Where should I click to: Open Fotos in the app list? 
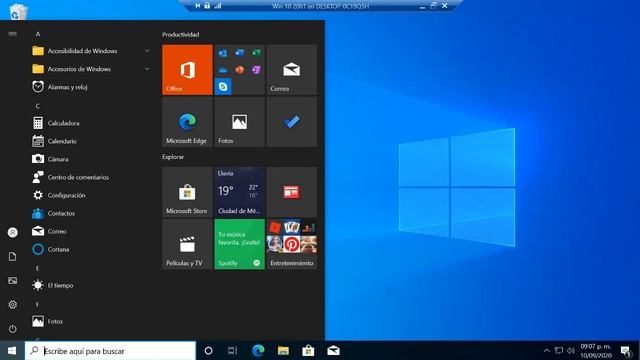pos(92,321)
